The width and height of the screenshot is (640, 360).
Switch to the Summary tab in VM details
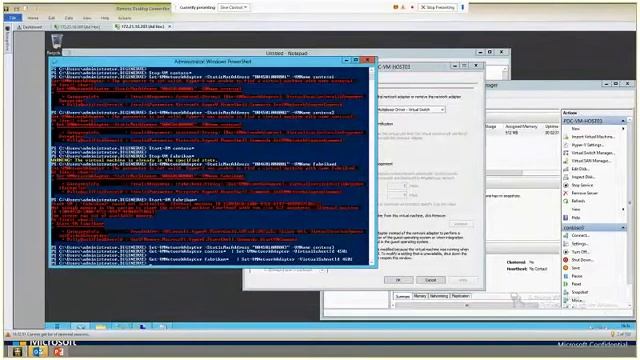[x=402, y=296]
